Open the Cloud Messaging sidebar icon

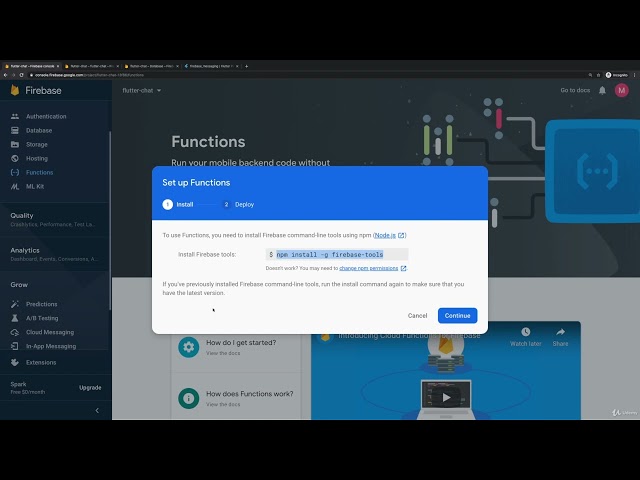(15, 332)
